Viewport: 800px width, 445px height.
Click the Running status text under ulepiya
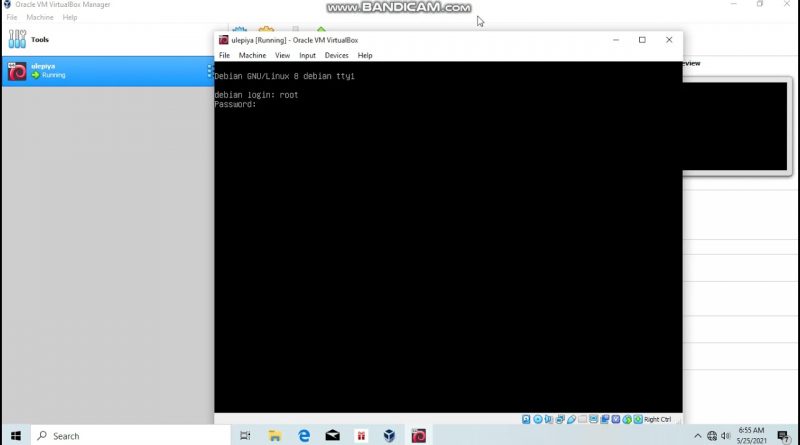tap(54, 75)
